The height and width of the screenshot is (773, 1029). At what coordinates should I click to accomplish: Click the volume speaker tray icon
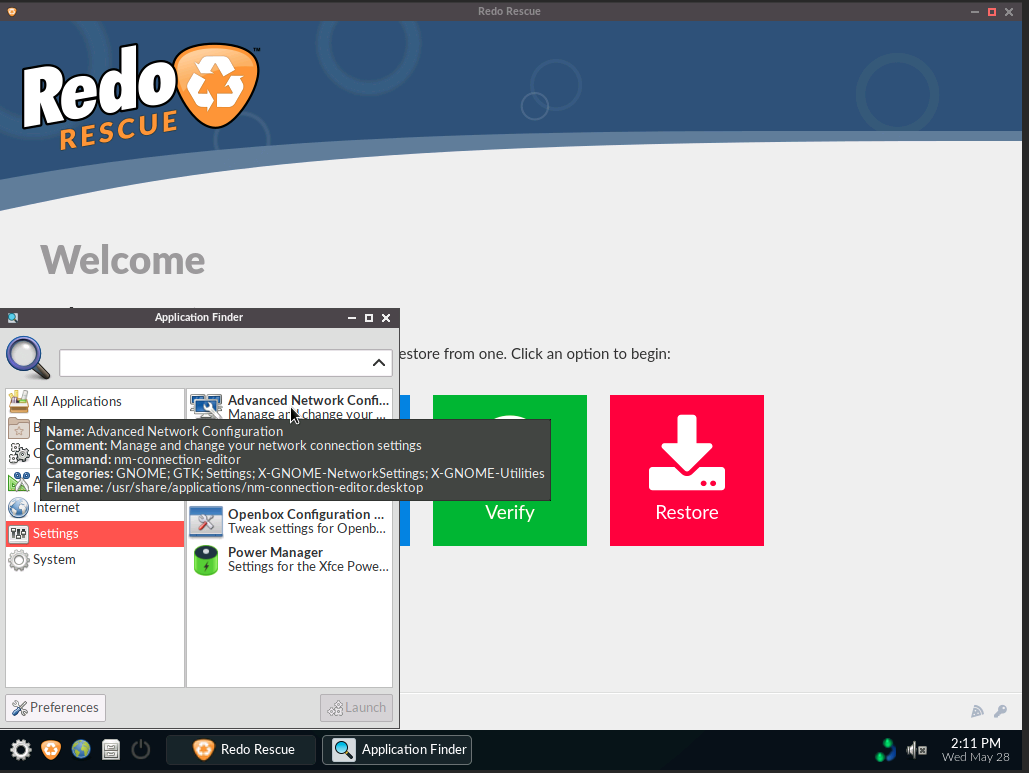916,749
